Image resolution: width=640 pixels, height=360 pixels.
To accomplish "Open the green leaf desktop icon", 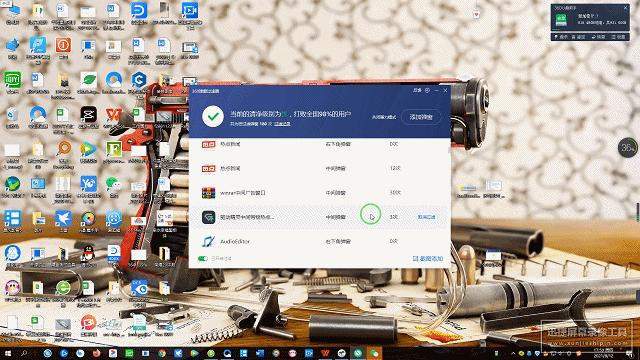I will tap(88, 80).
